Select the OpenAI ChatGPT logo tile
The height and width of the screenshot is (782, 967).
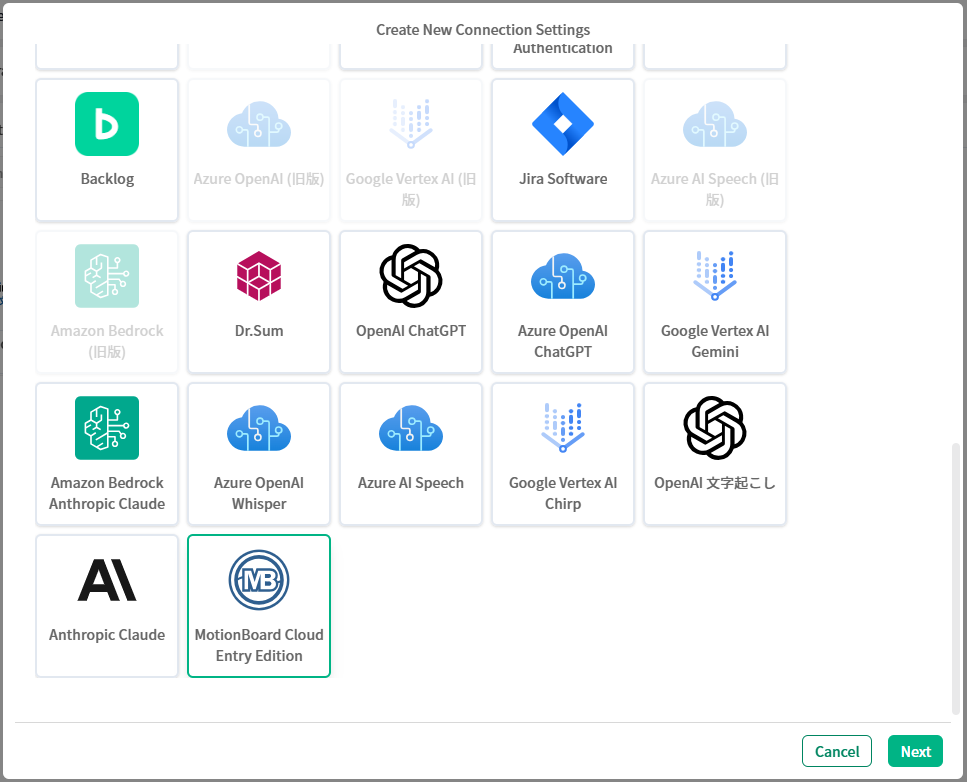[x=411, y=277]
